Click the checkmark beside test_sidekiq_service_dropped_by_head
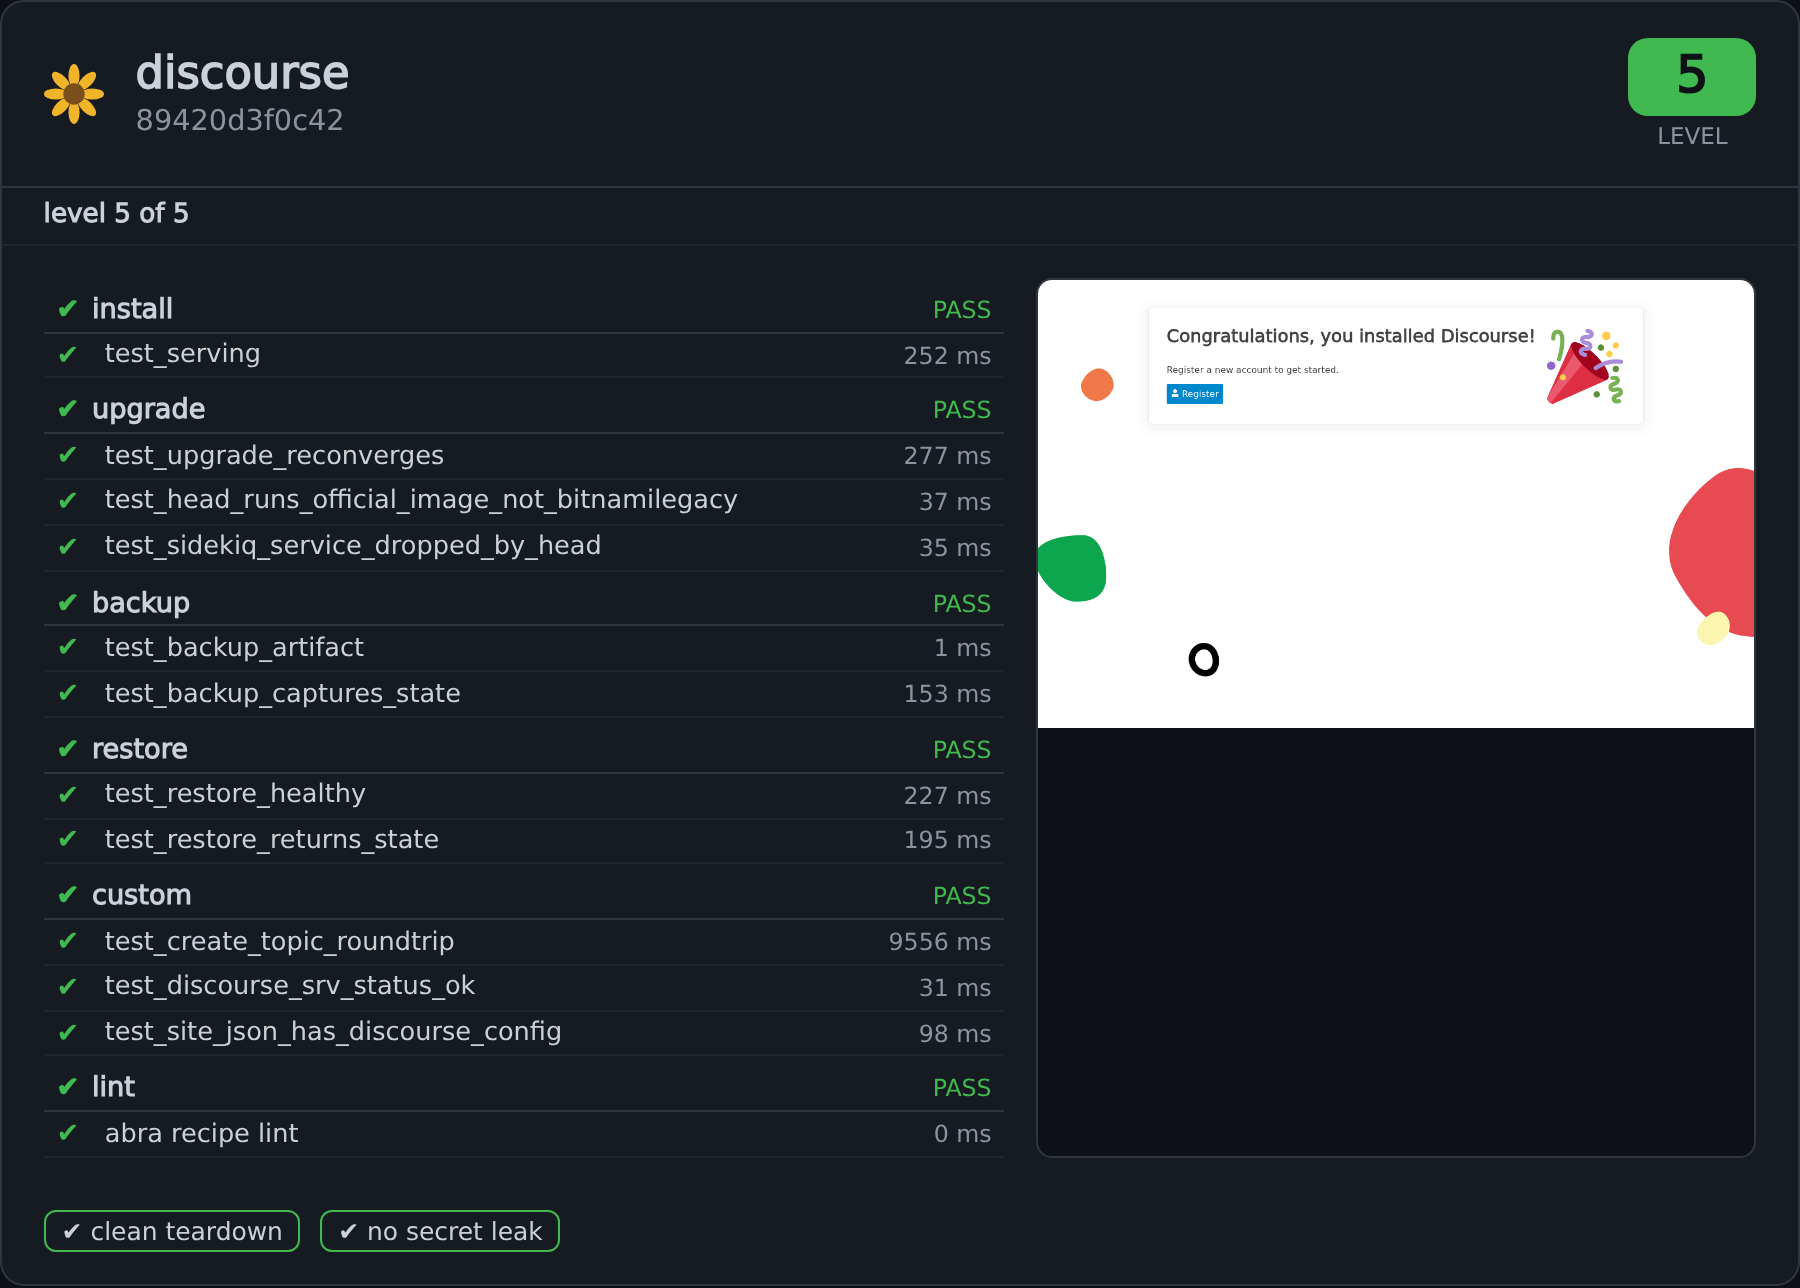The width and height of the screenshot is (1800, 1288). (68, 547)
